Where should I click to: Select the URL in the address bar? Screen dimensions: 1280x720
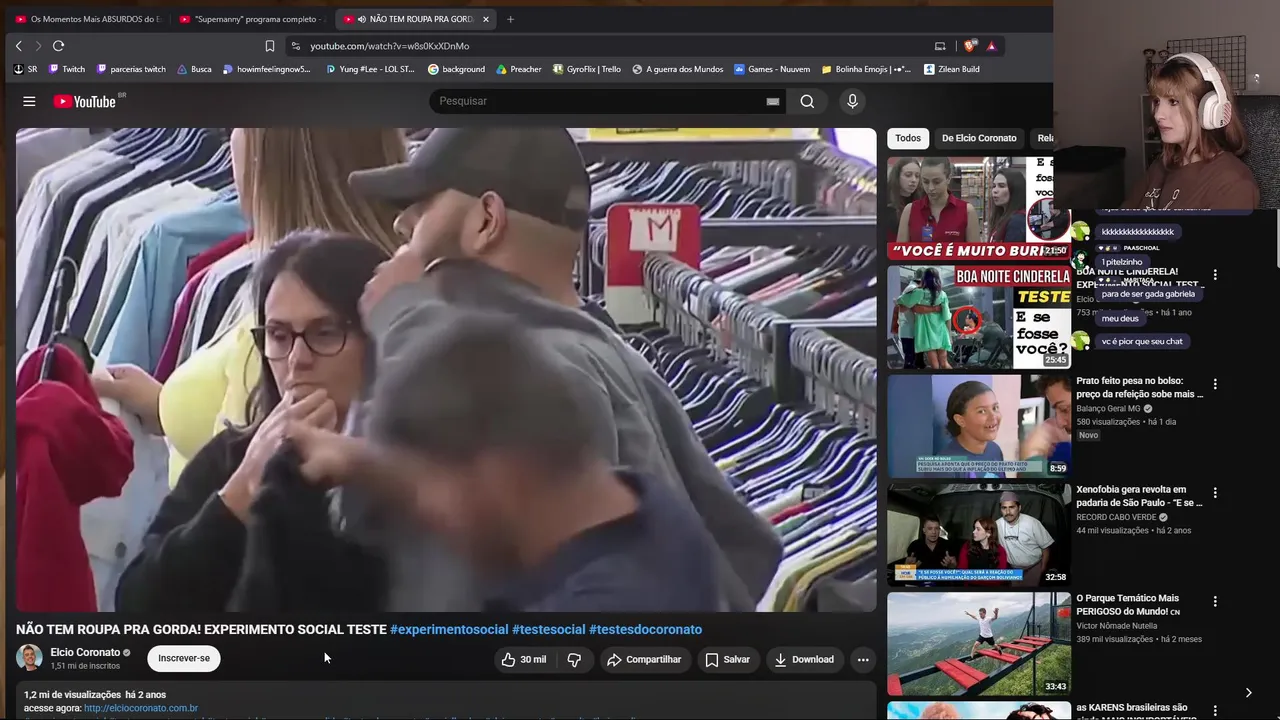(389, 46)
